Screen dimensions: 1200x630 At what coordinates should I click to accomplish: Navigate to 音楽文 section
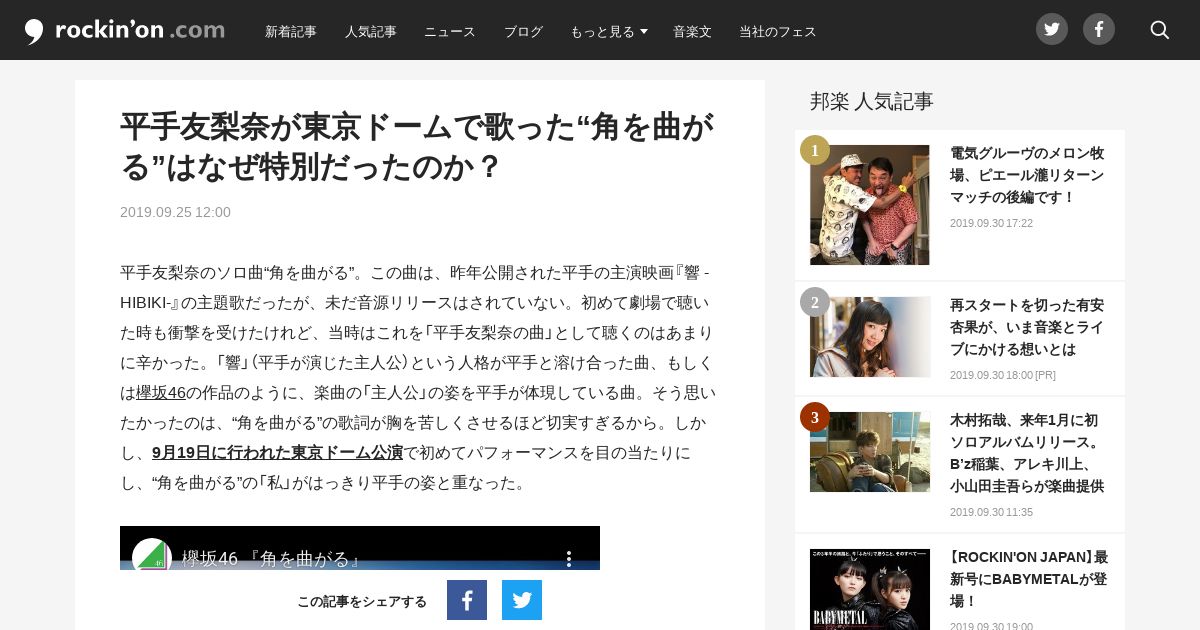692,31
